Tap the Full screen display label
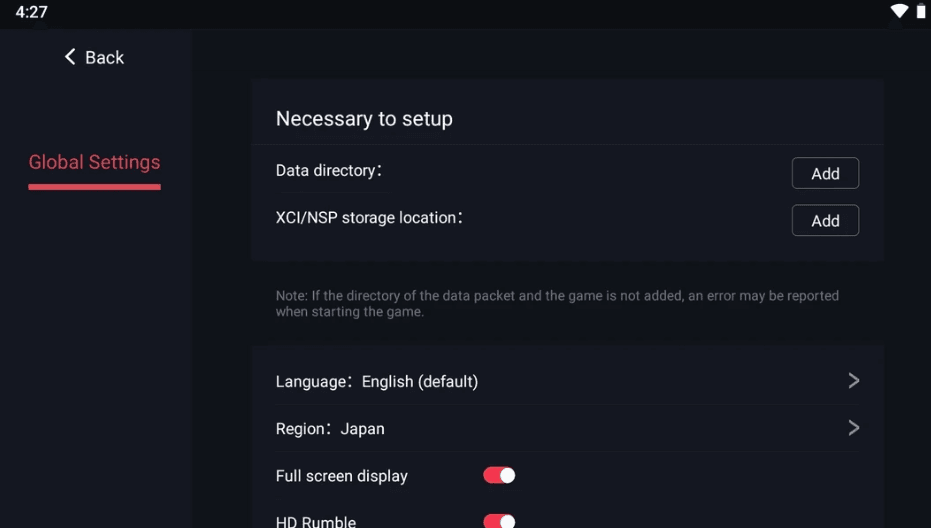This screenshot has width=932, height=529. pyautogui.click(x=341, y=476)
